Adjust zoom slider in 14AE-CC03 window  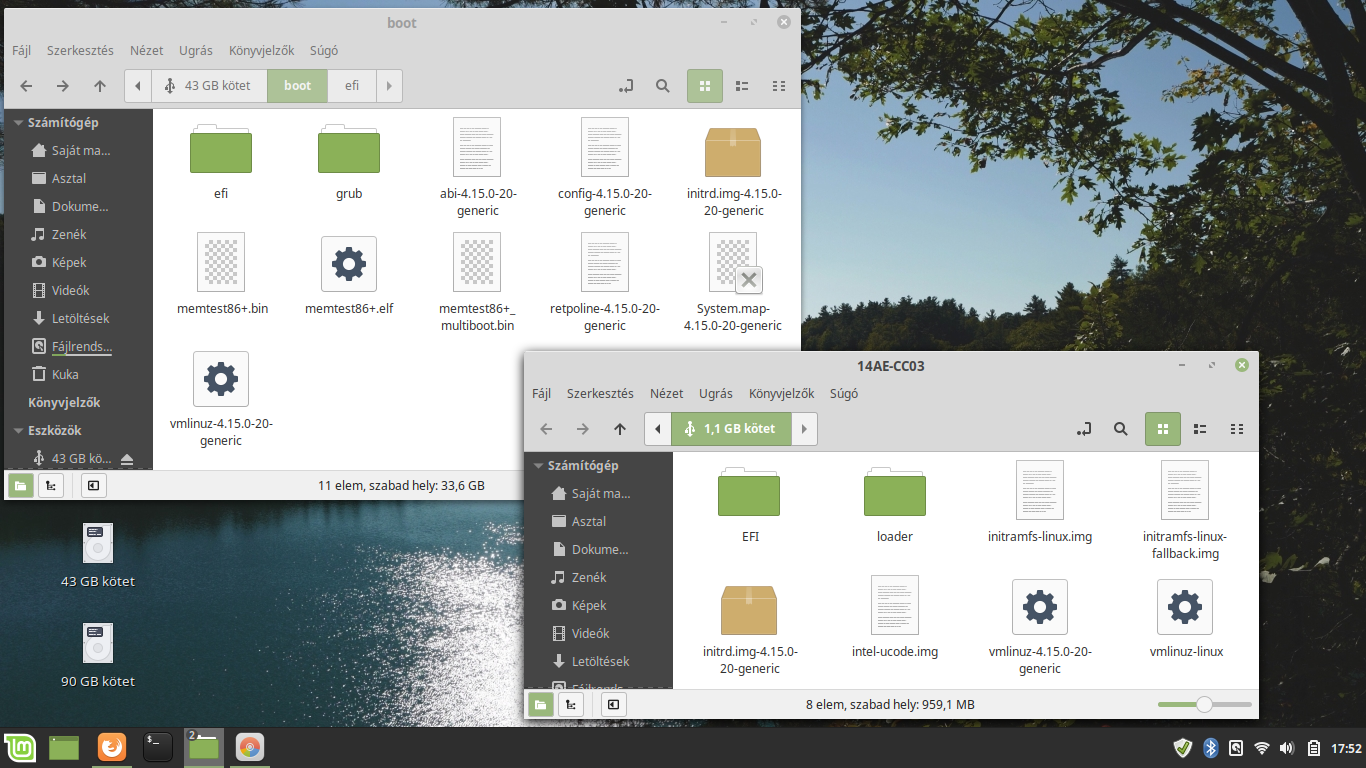[x=1204, y=705]
